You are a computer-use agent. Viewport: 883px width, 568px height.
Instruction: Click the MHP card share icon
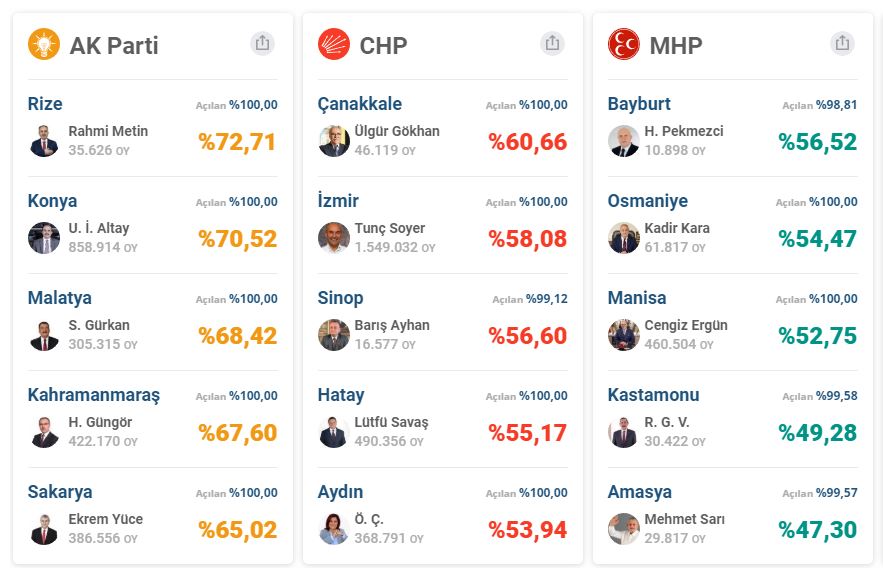coord(842,43)
